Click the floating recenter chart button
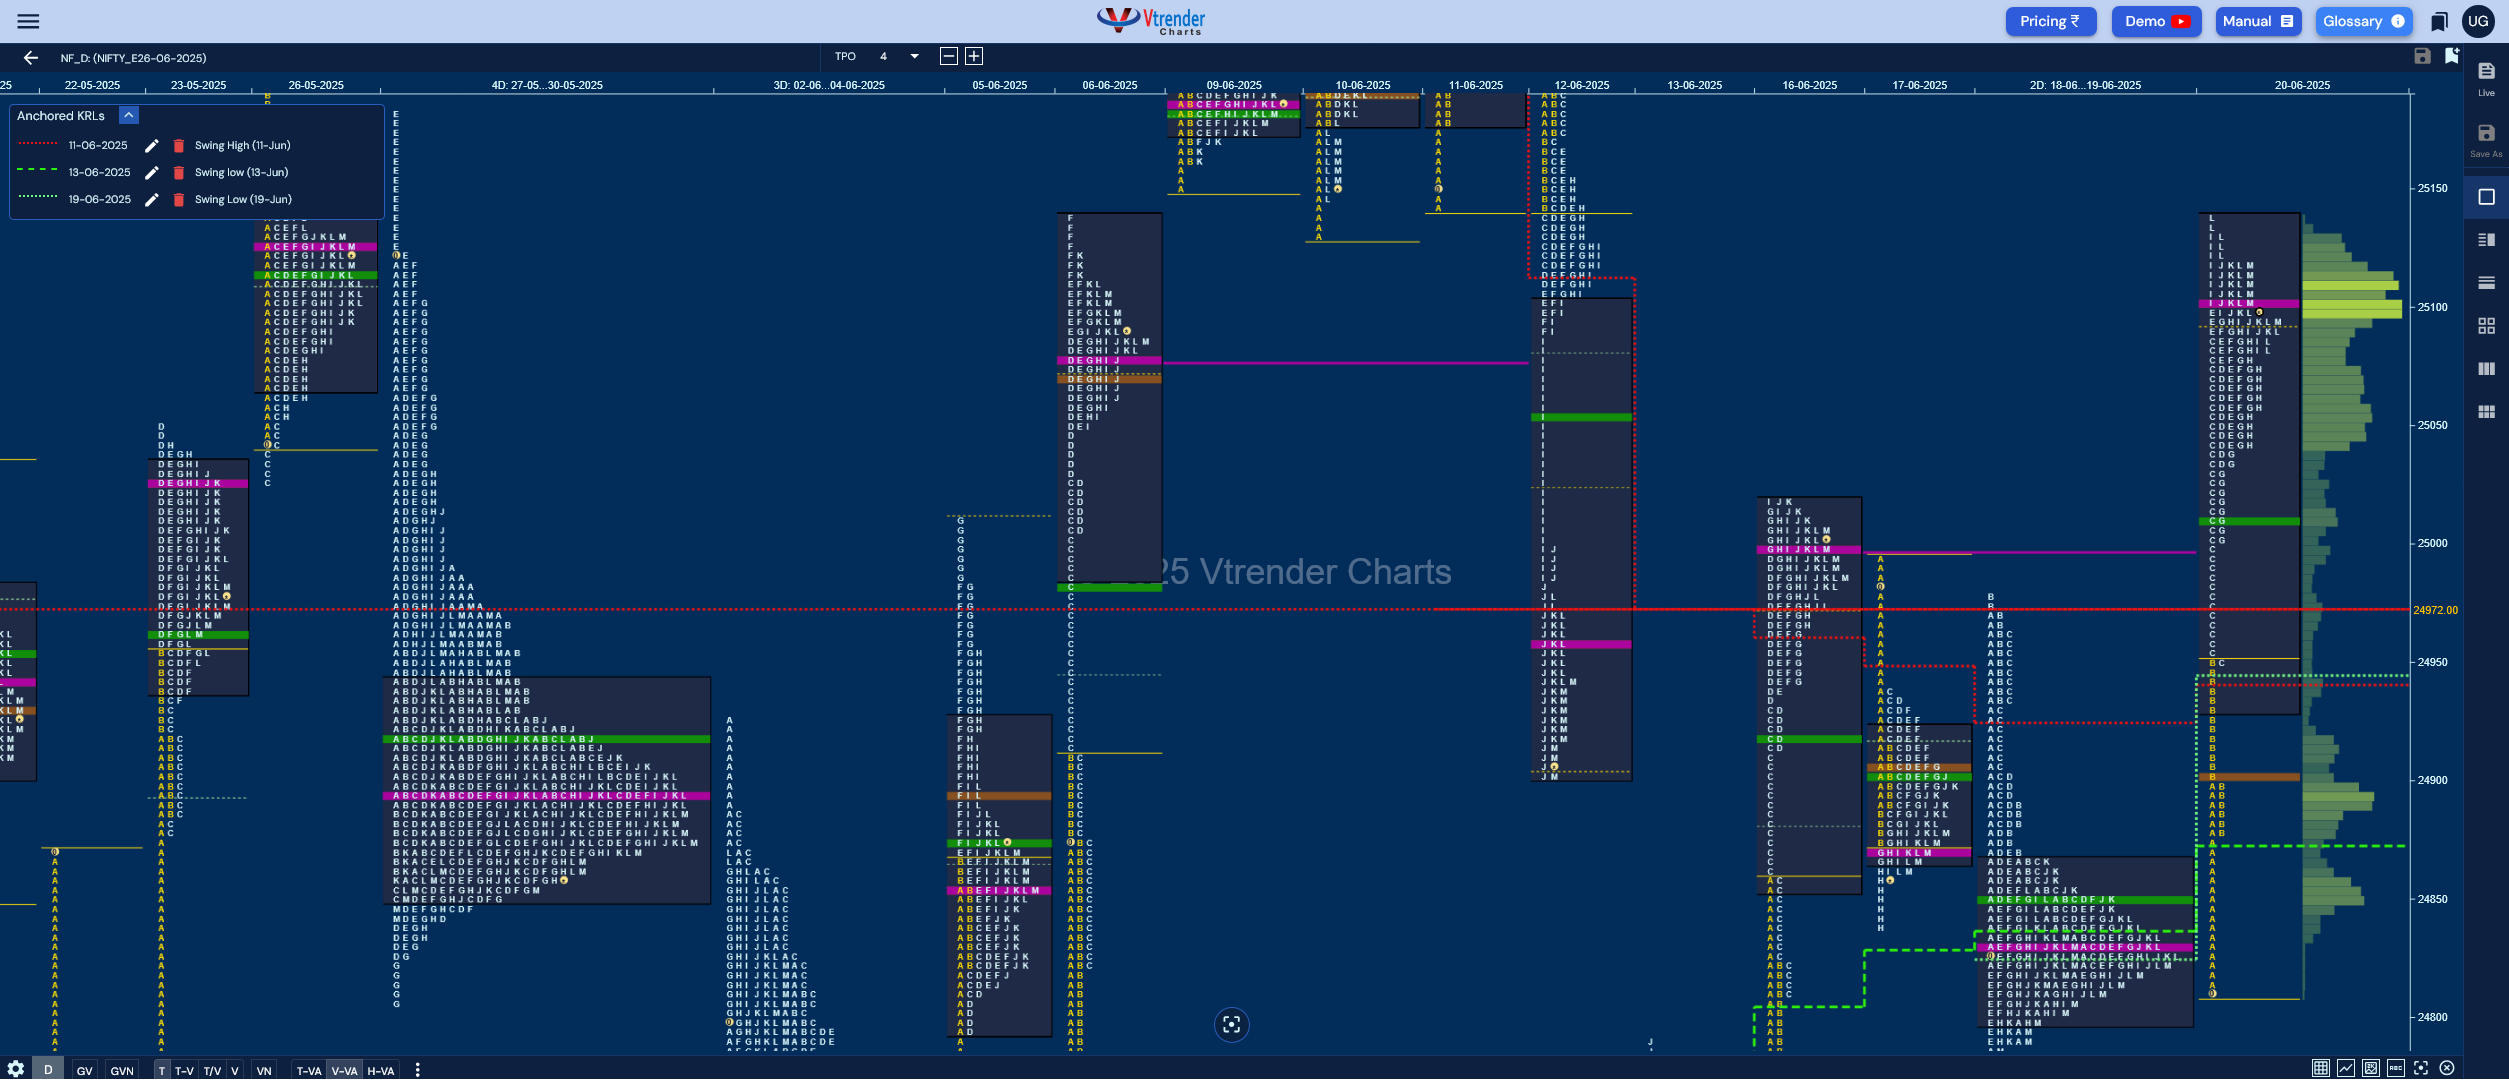Viewport: 2509px width, 1080px height. pos(1232,1024)
